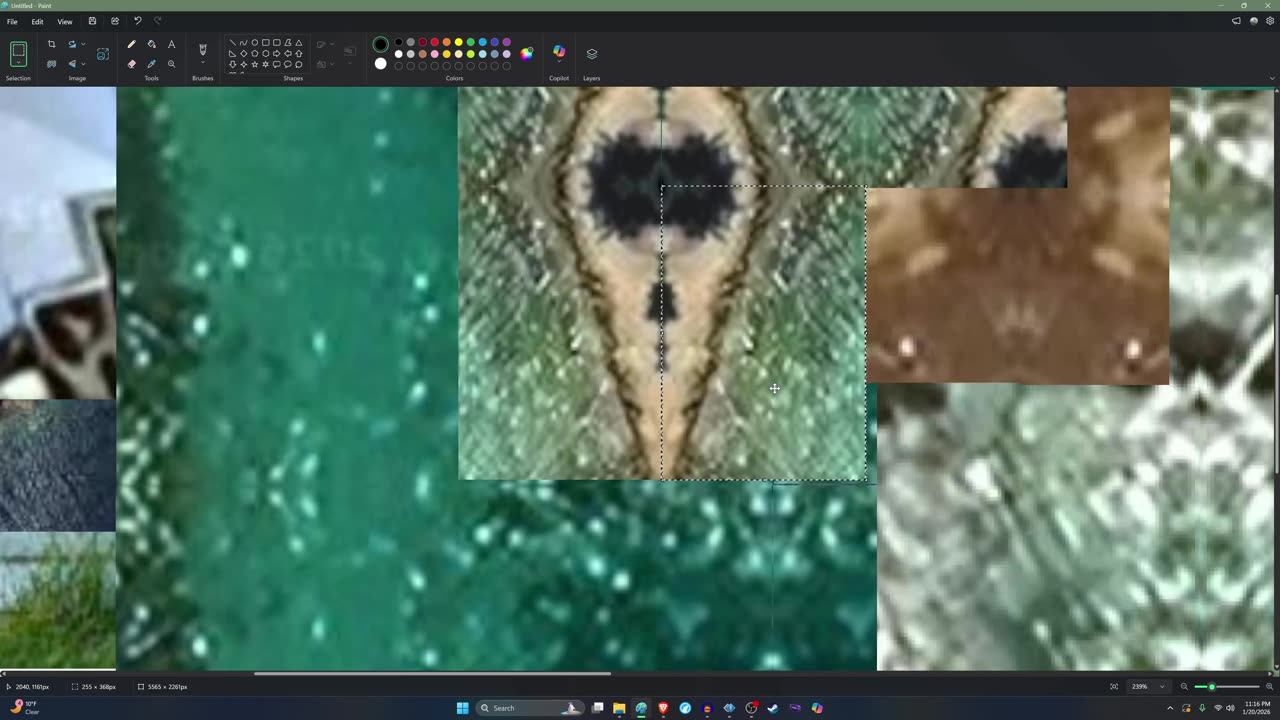
Task: Open the Edit menu
Action: (37, 21)
